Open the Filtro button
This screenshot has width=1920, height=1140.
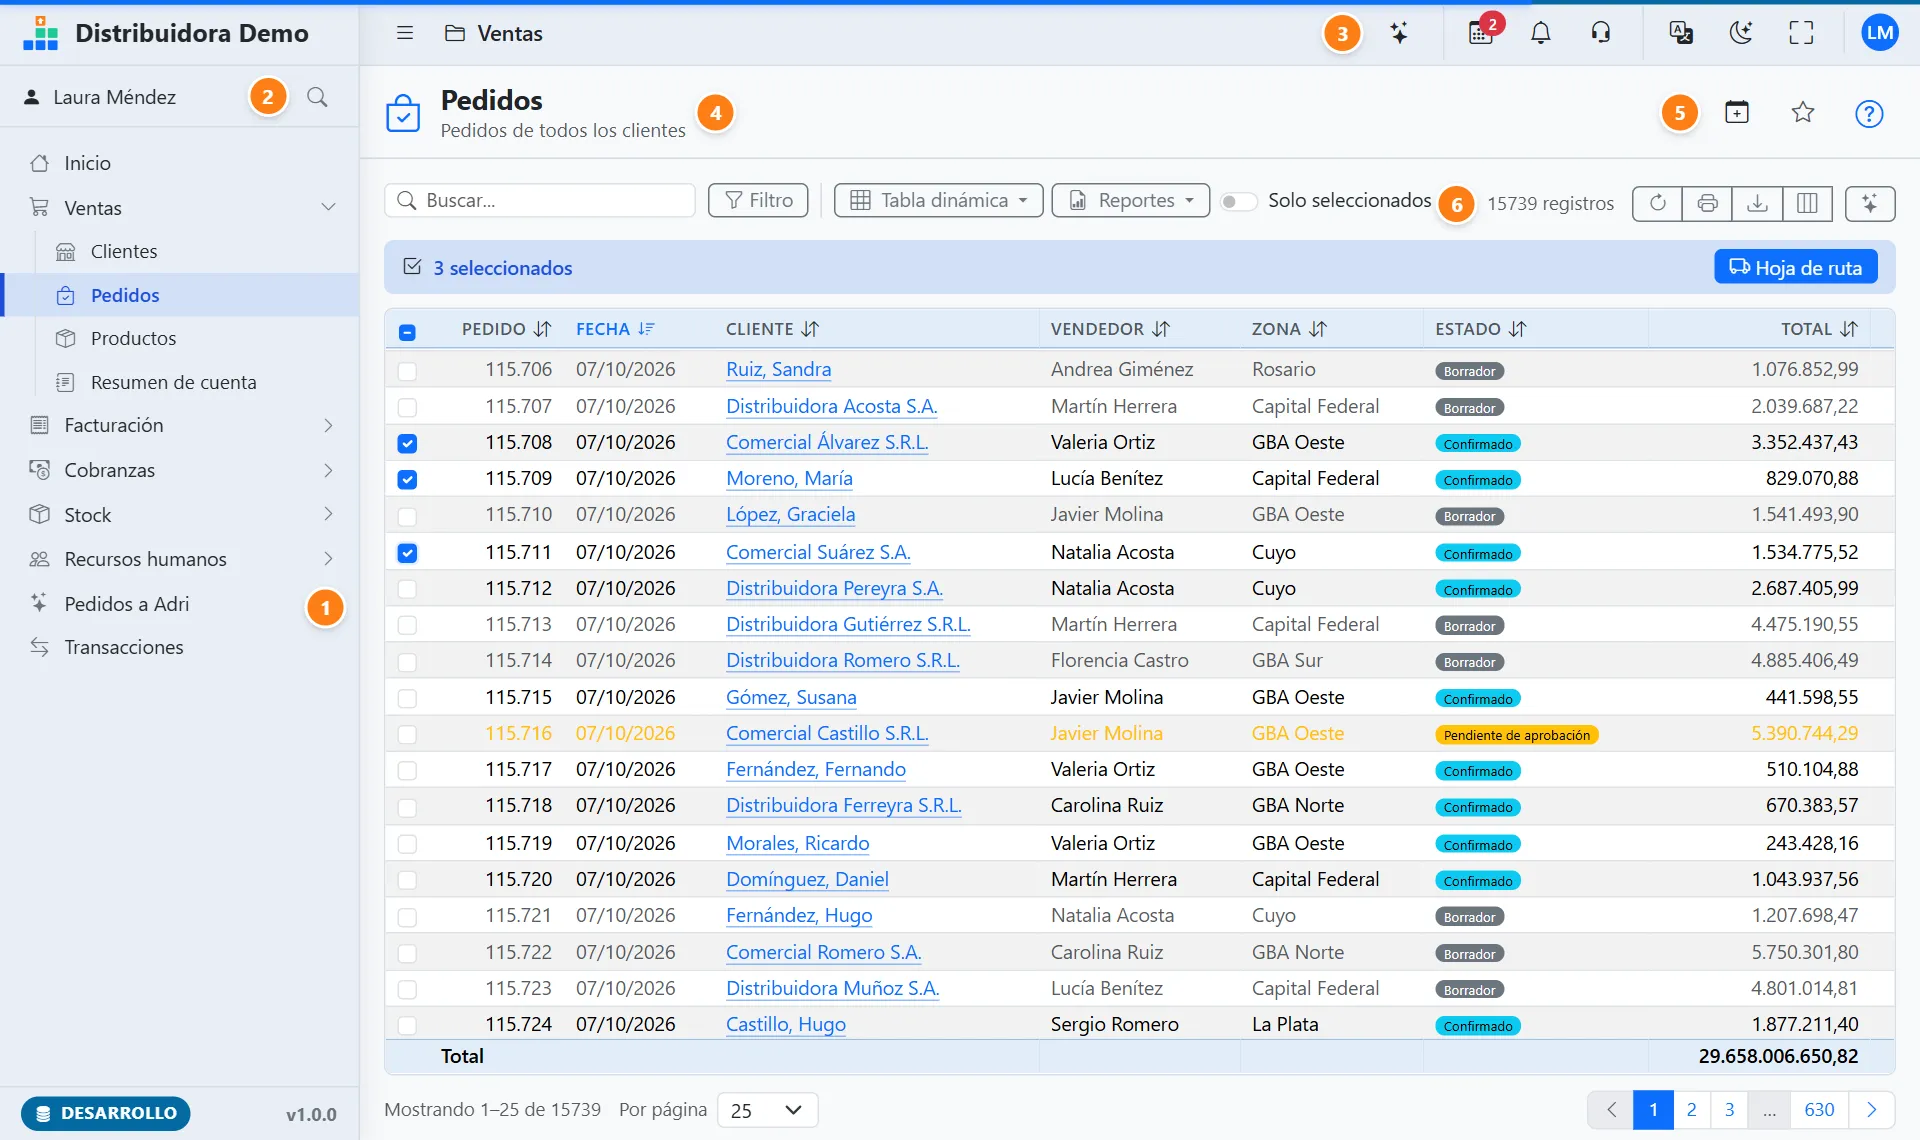pos(758,200)
